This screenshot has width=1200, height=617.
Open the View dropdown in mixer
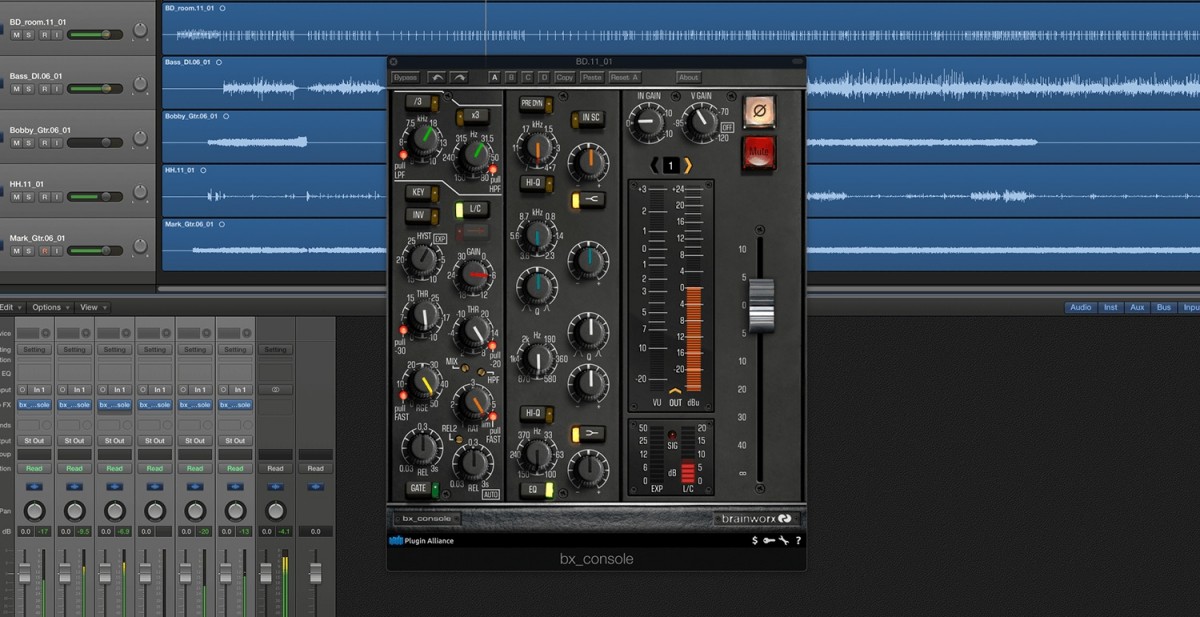(92, 307)
